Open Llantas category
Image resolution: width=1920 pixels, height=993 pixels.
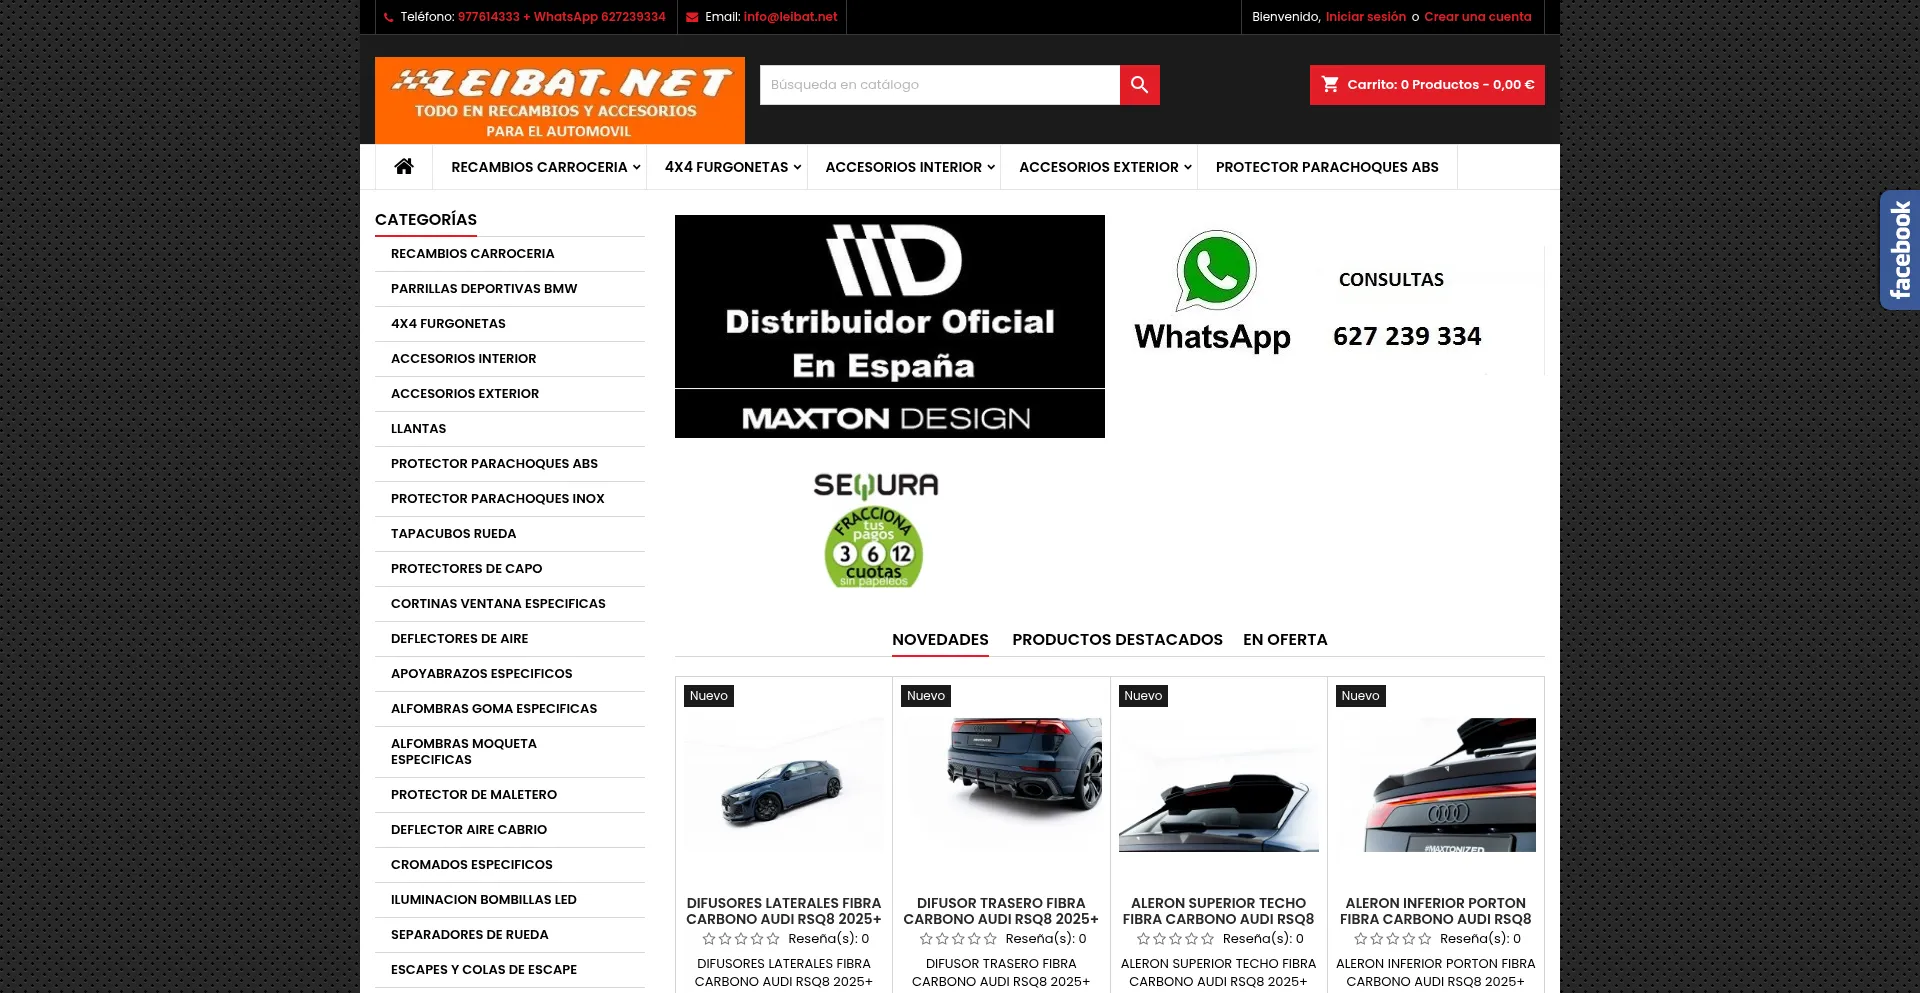tap(418, 429)
